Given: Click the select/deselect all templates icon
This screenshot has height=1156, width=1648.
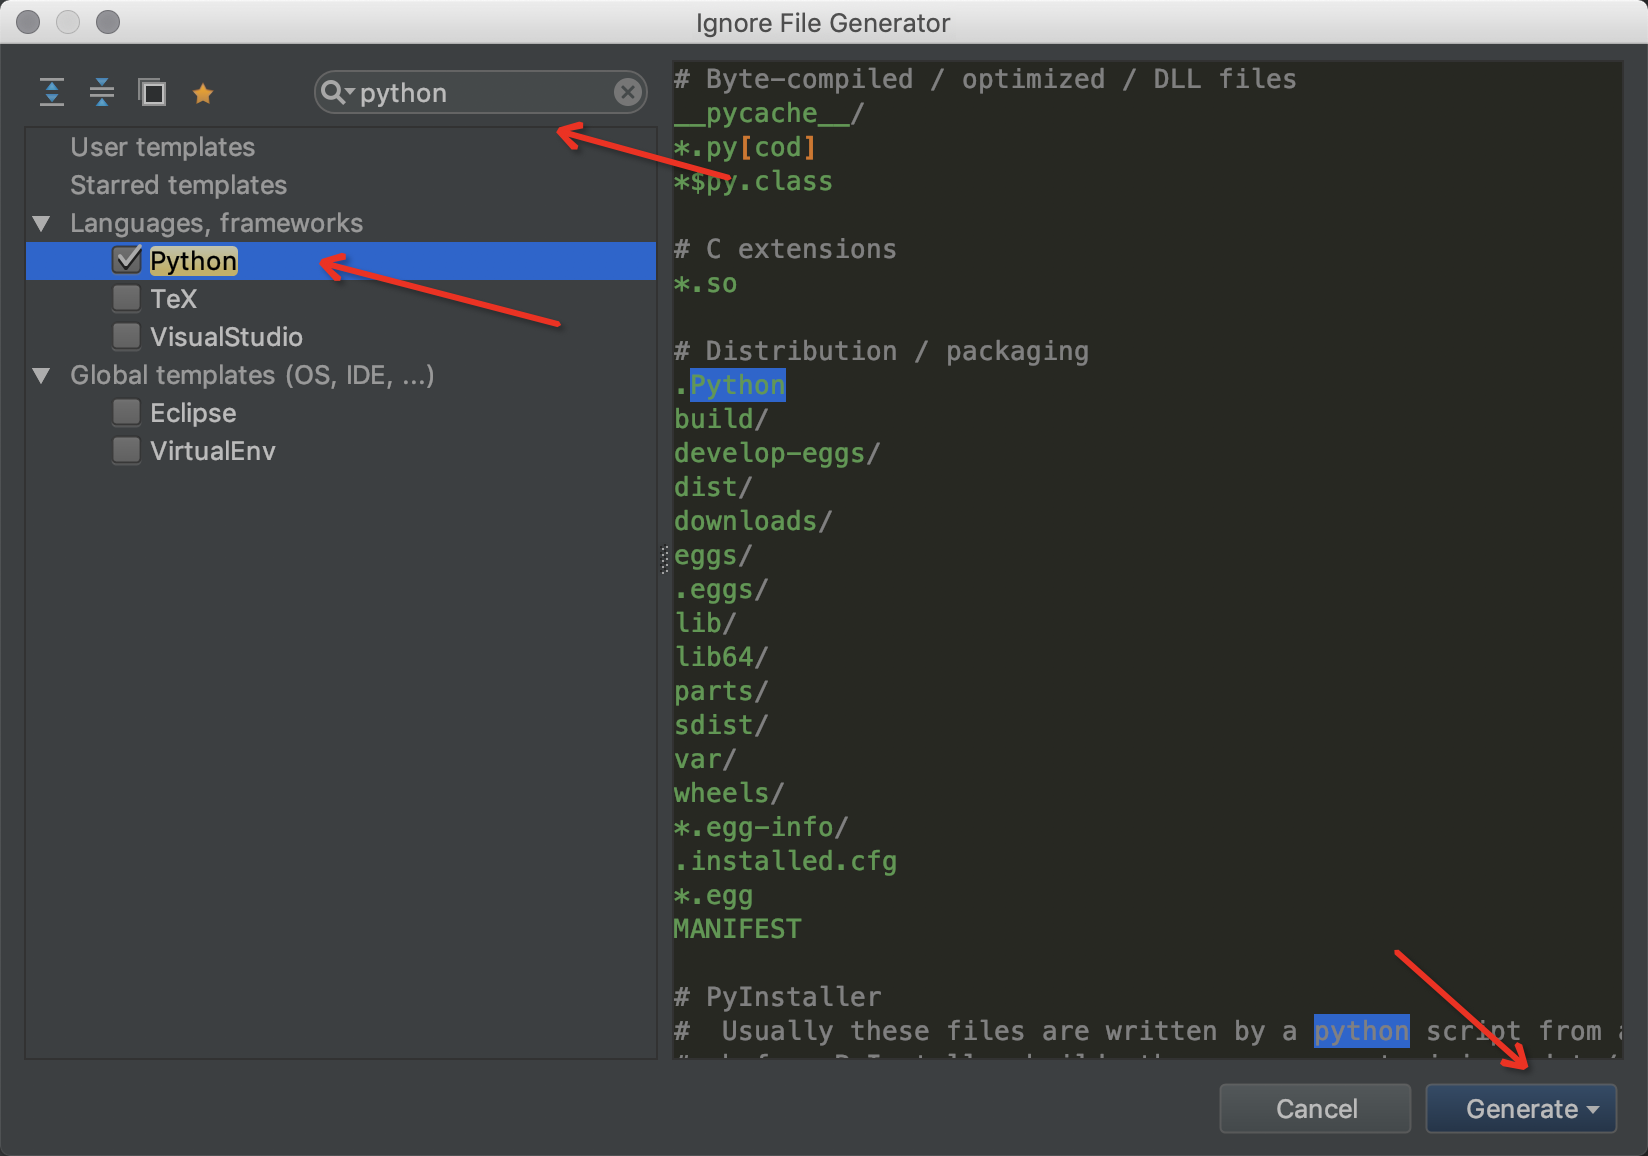Looking at the screenshot, I should (152, 93).
